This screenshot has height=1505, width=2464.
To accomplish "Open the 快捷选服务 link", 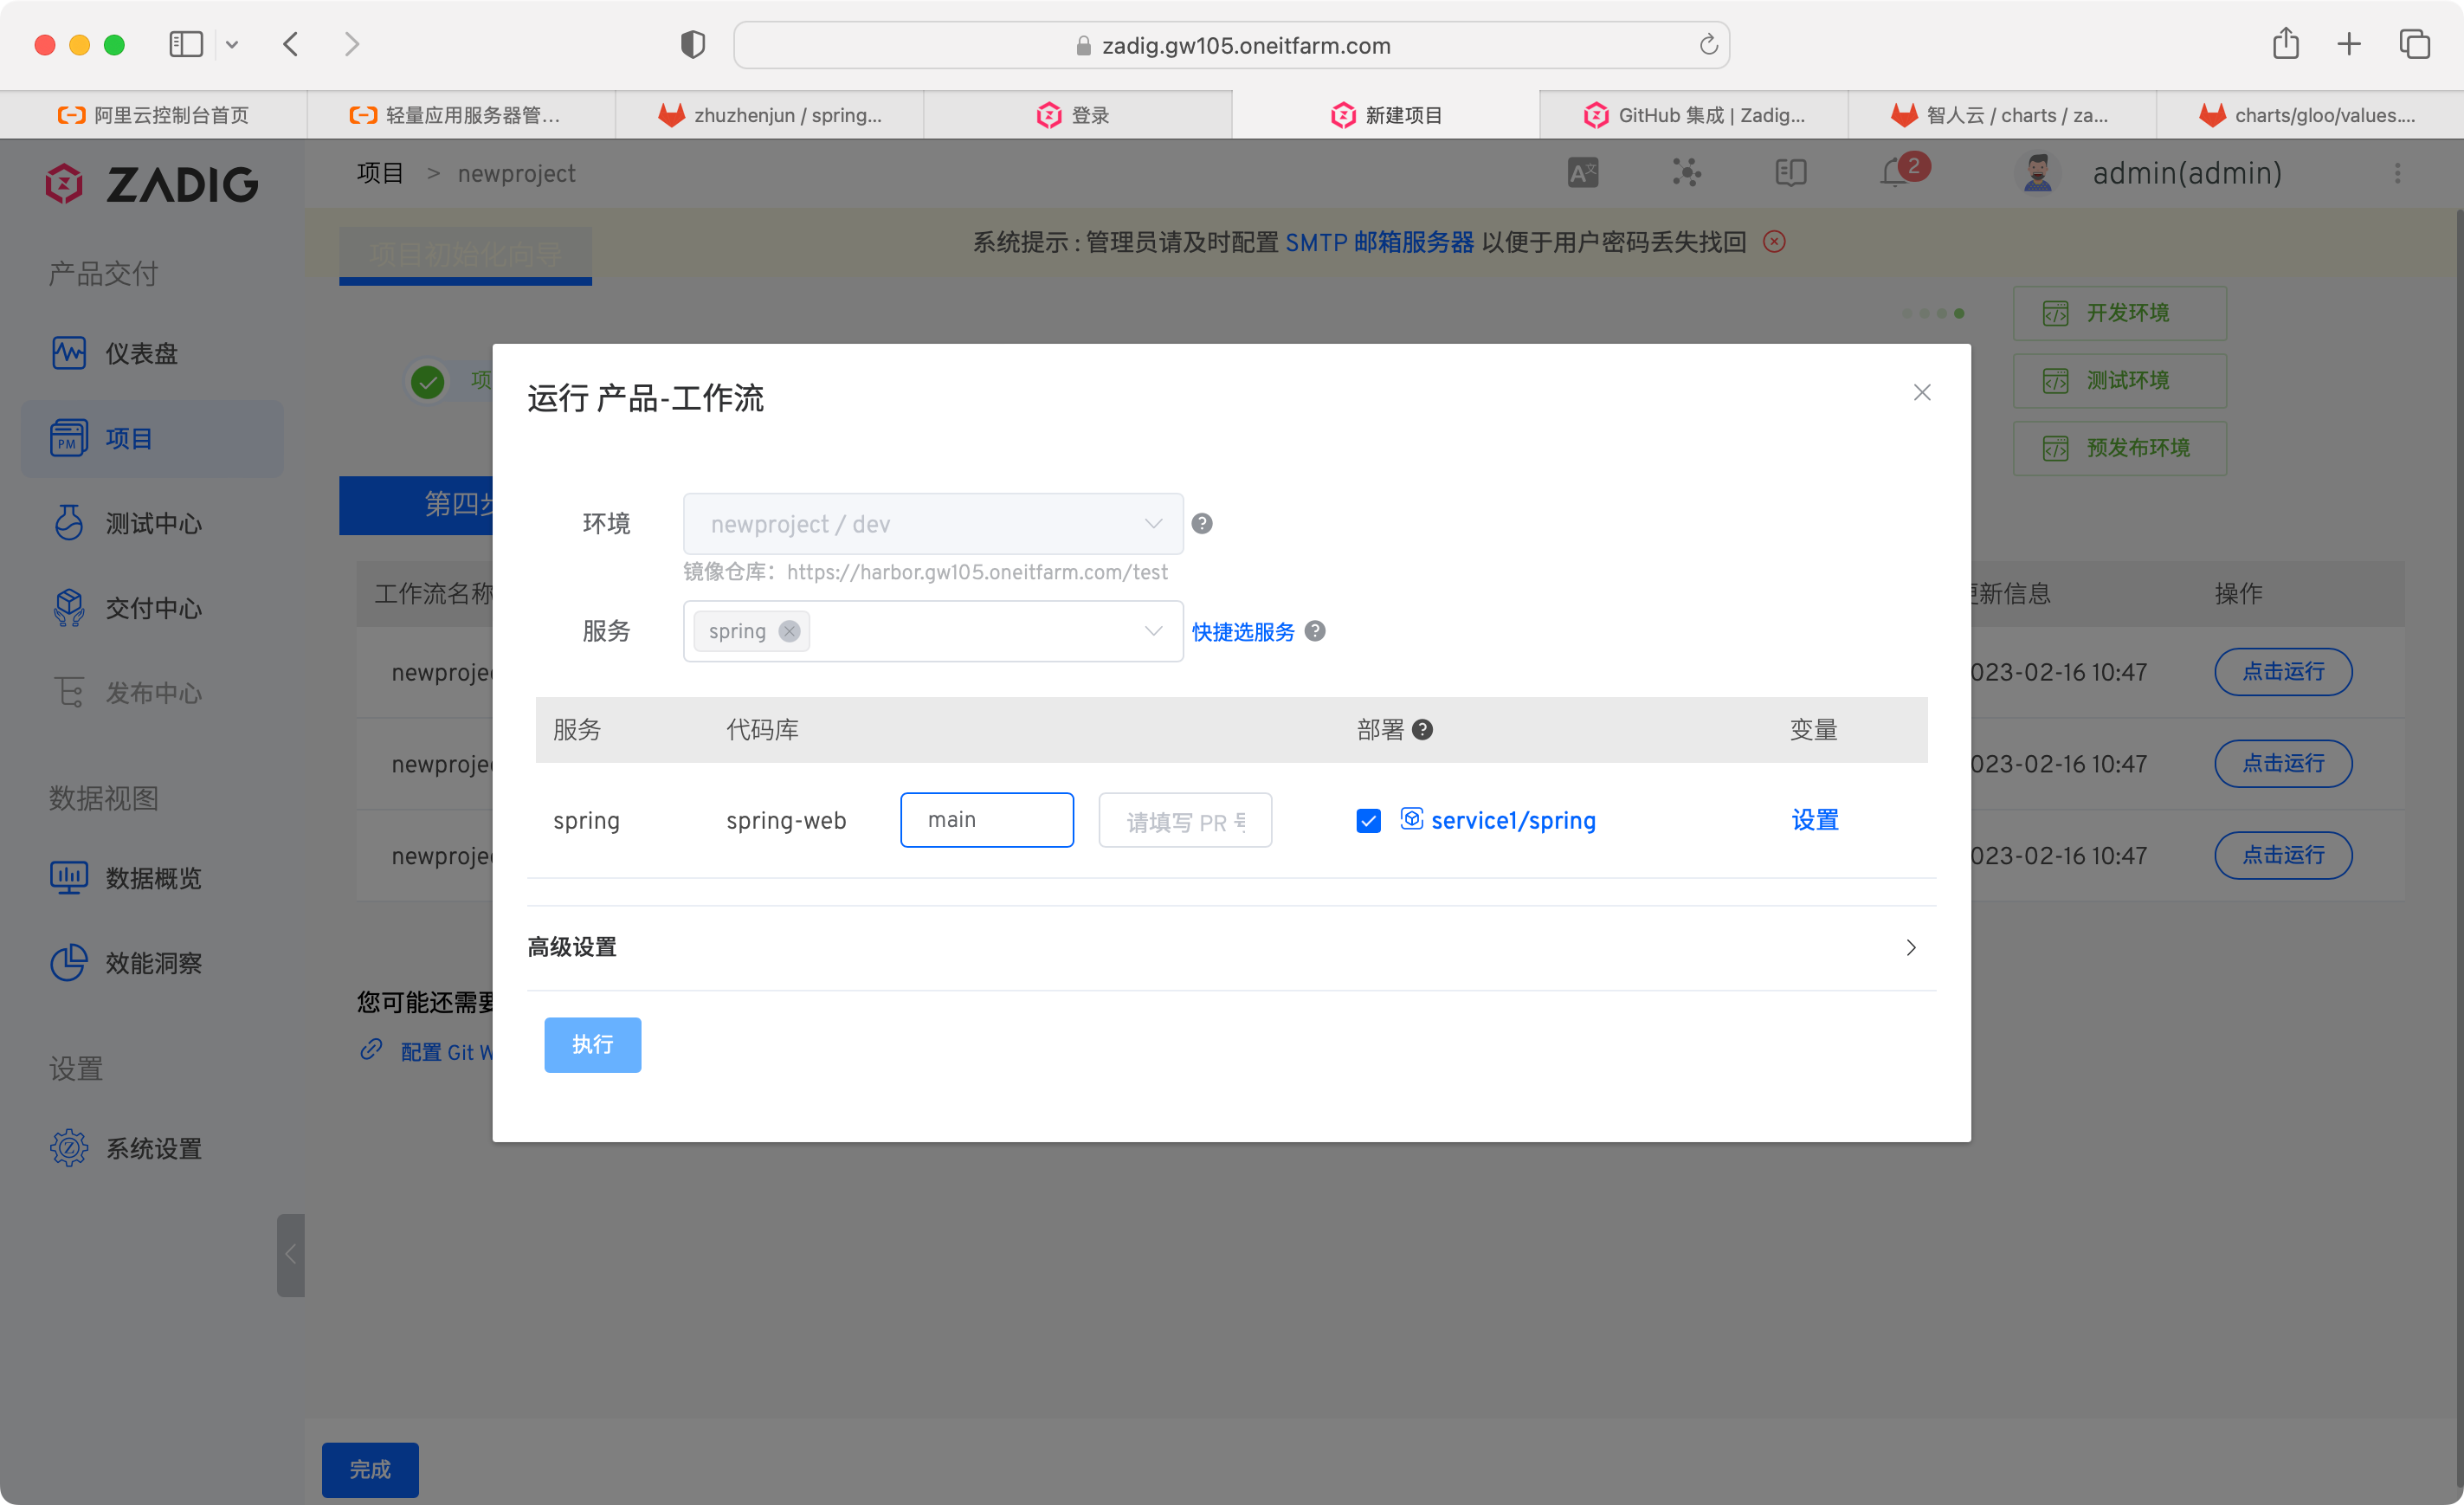I will point(1243,632).
